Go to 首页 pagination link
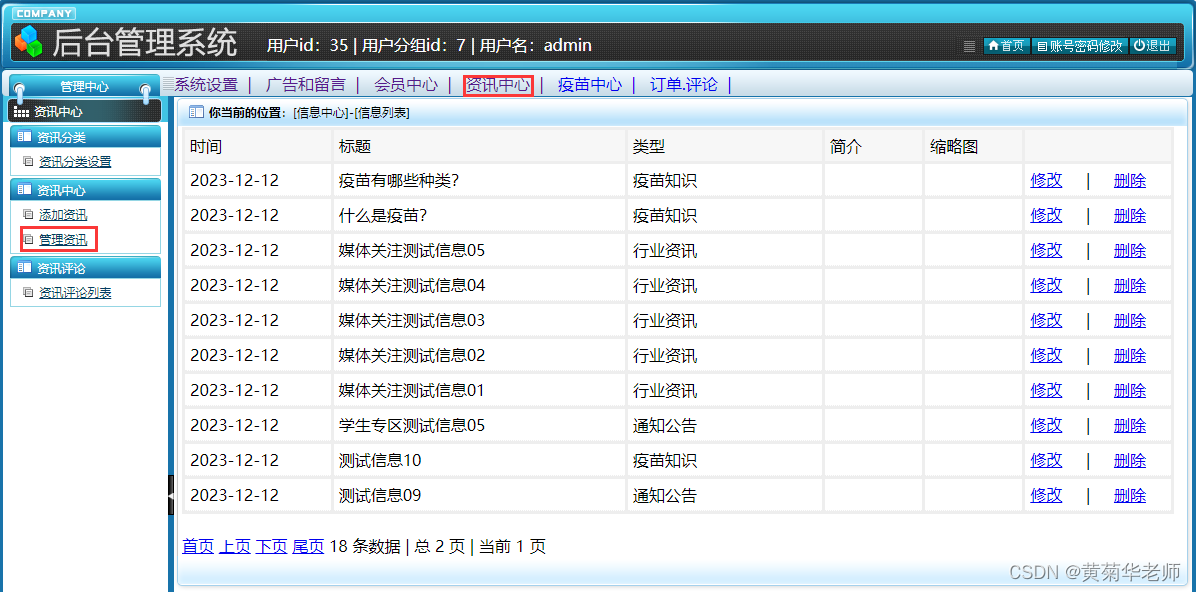Viewport: 1196px width, 592px height. 198,546
